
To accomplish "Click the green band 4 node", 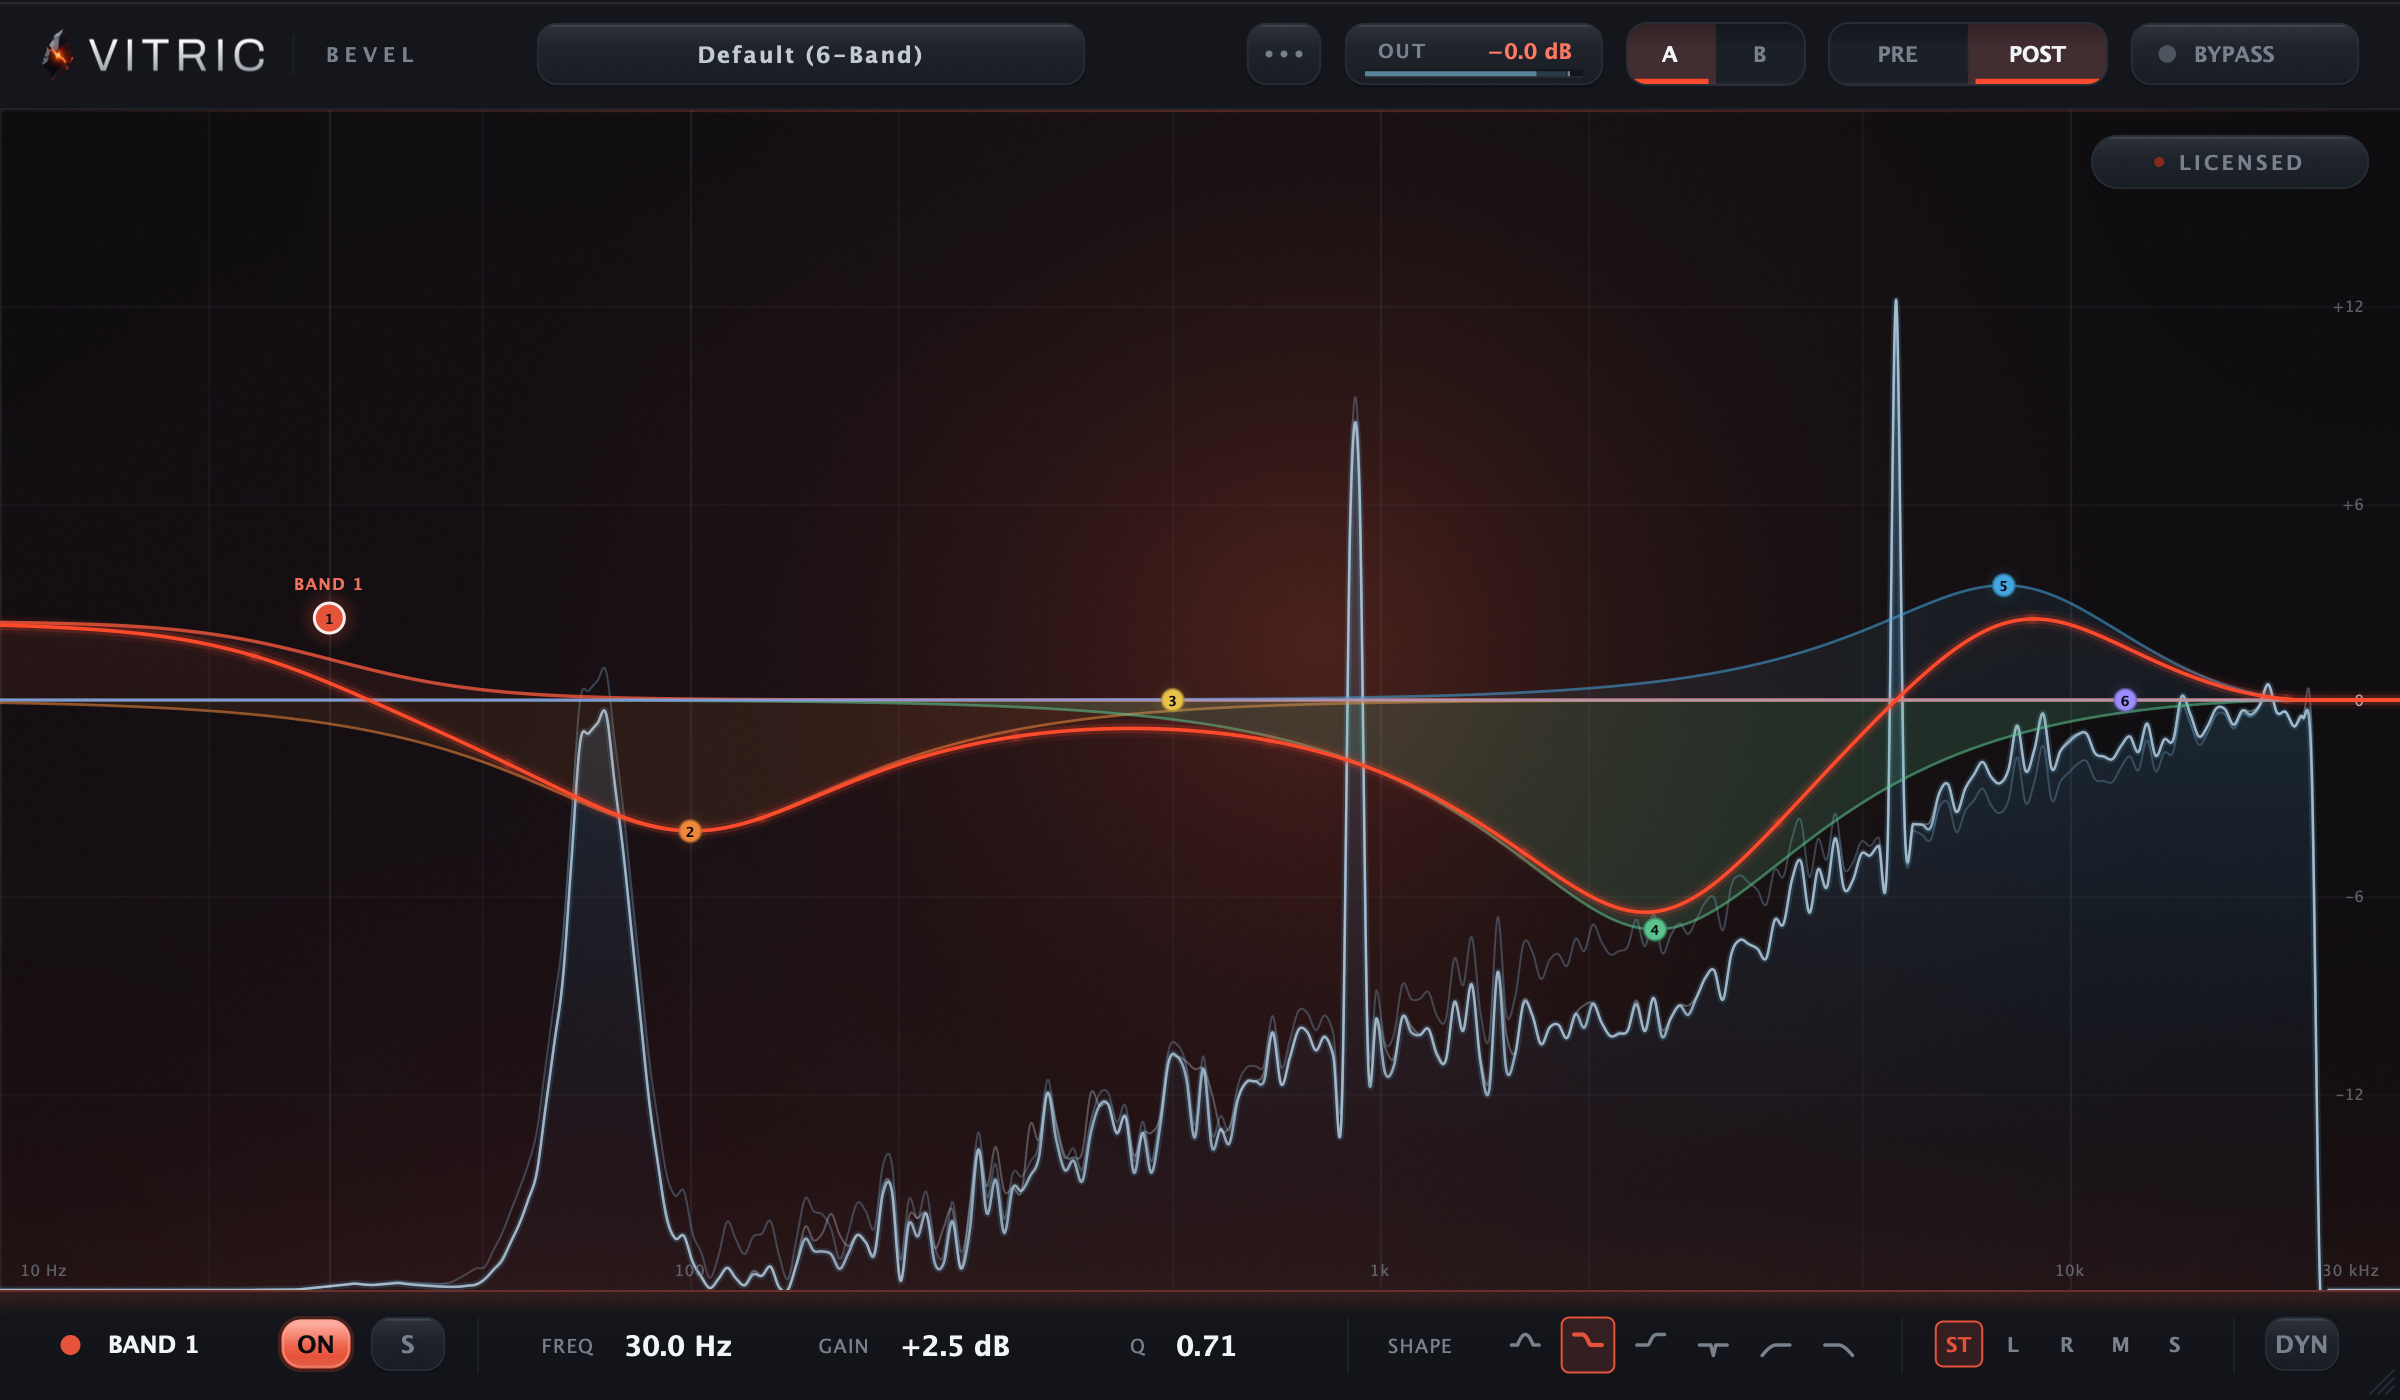I will (1655, 930).
